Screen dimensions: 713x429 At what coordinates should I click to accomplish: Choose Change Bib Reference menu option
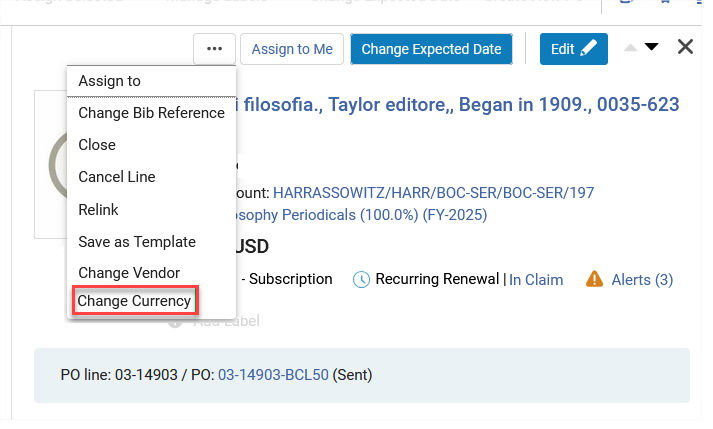click(x=151, y=113)
